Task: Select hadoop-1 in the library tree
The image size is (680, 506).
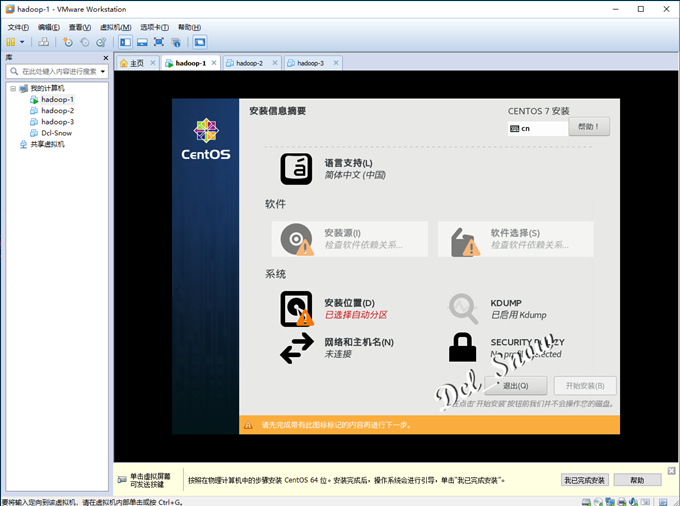Action: tap(57, 99)
